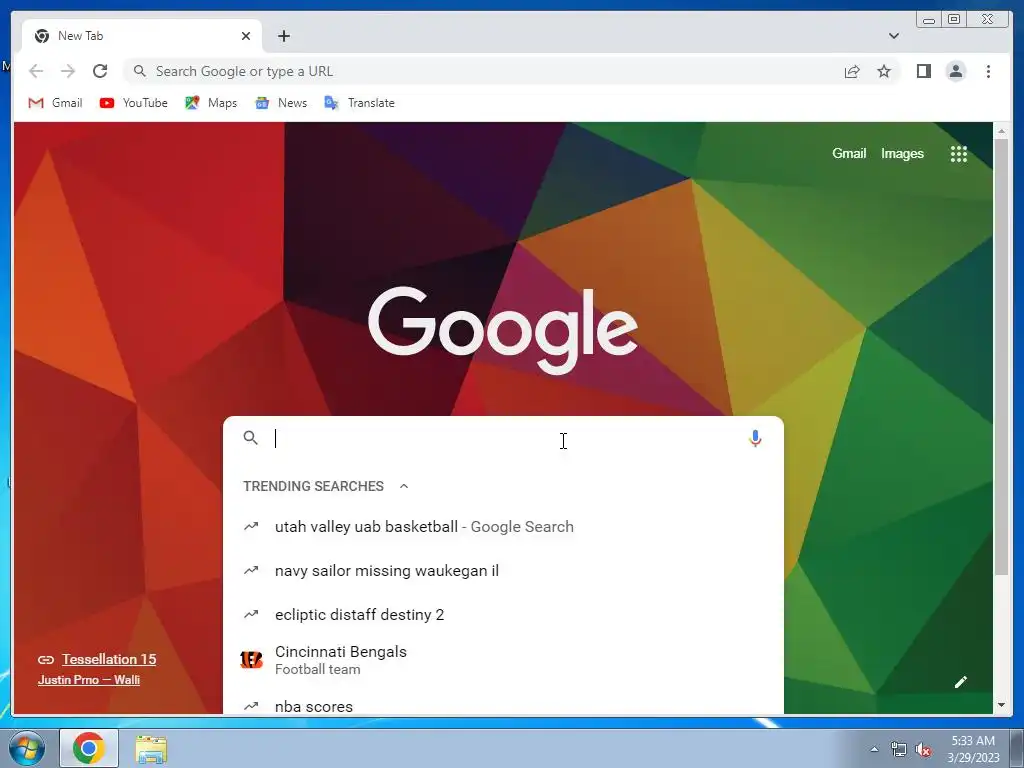Start voice search with the microphone icon
This screenshot has height=768, width=1024.
(x=755, y=438)
